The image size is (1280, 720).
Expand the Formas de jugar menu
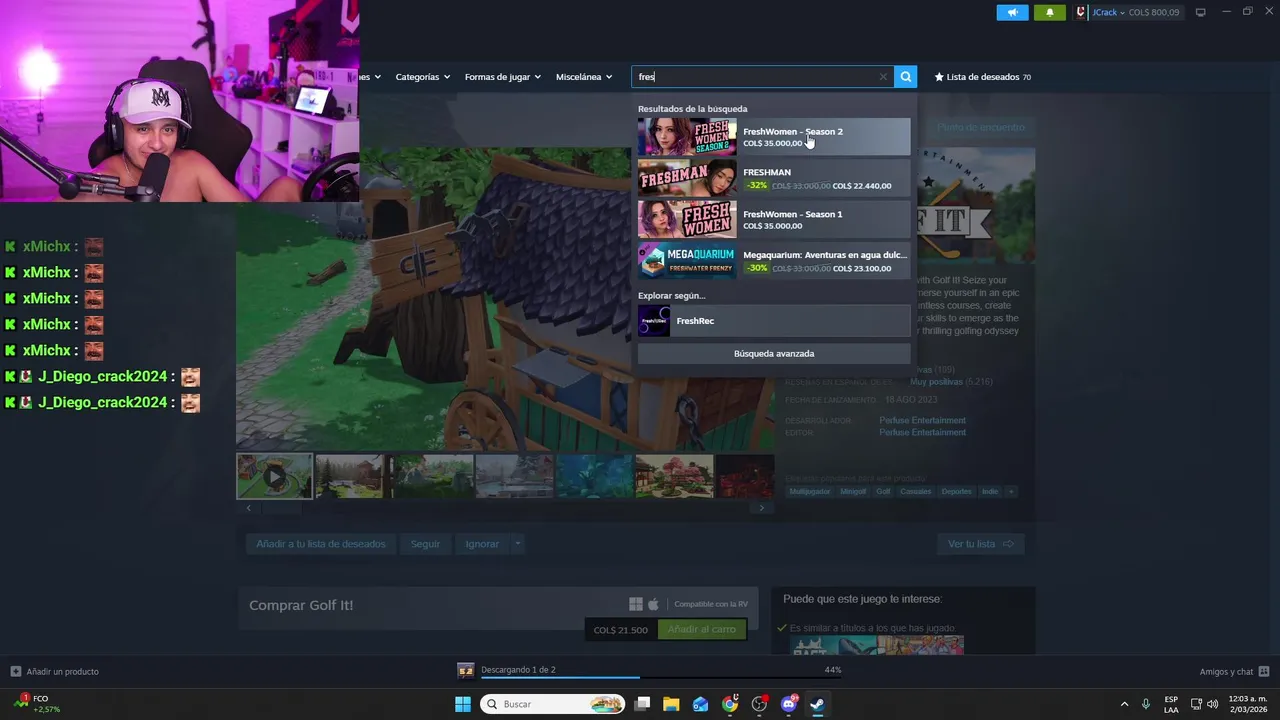point(502,77)
